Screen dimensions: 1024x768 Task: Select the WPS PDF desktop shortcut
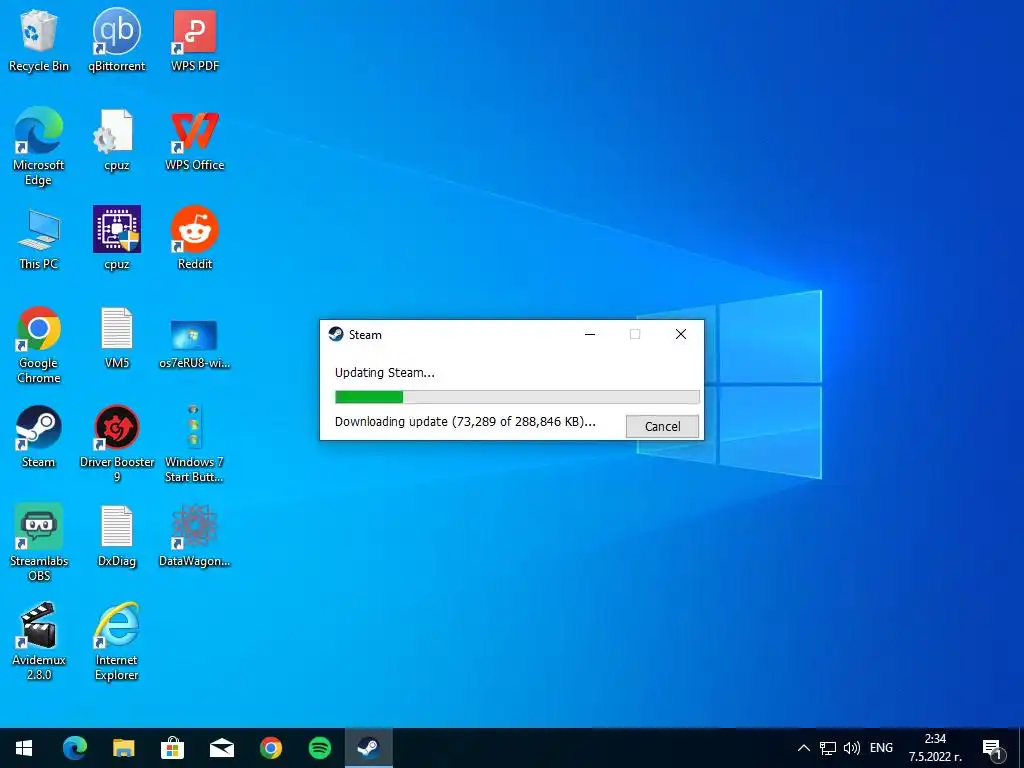tap(195, 41)
